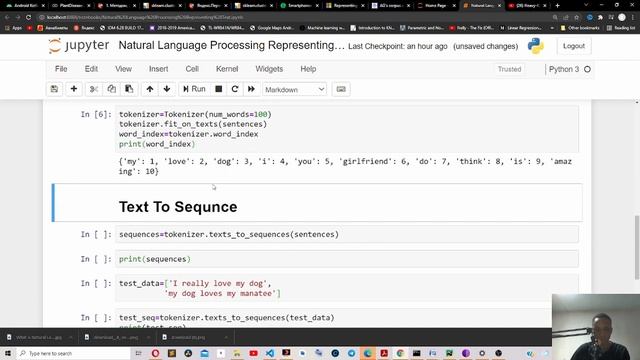Reload the browser page
This screenshot has height=360, width=640.
coord(29,17)
